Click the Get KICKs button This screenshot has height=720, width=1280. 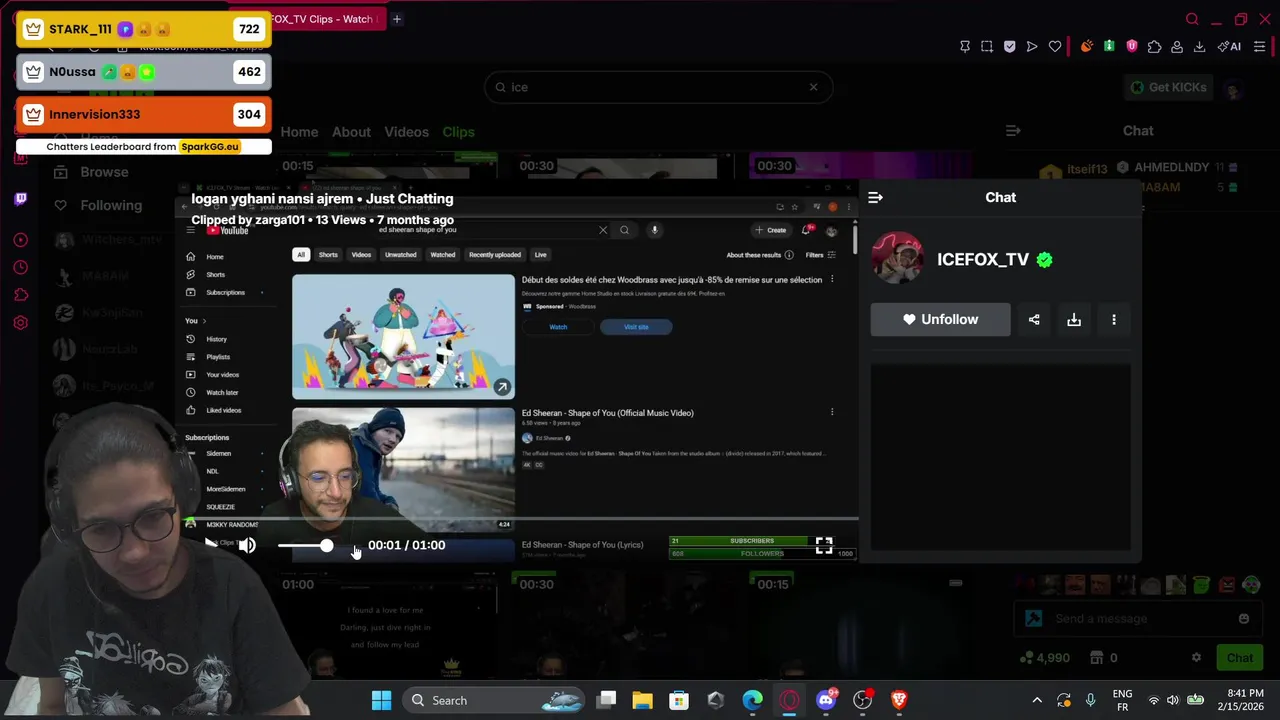pos(1168,87)
